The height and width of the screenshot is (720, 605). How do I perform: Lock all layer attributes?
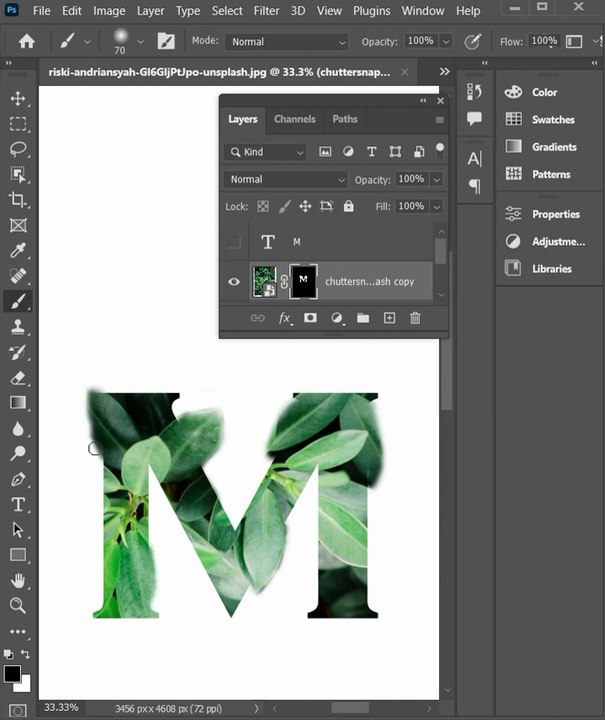click(x=348, y=206)
